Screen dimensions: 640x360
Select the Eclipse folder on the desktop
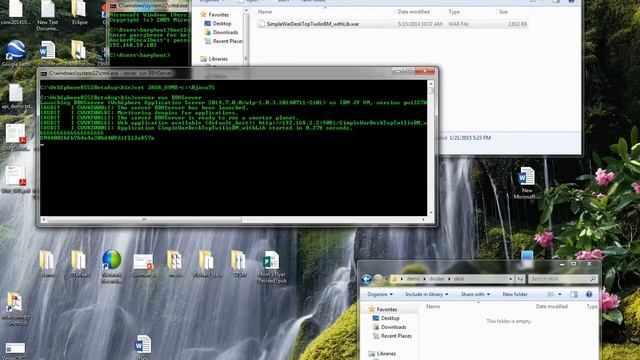[x=79, y=12]
